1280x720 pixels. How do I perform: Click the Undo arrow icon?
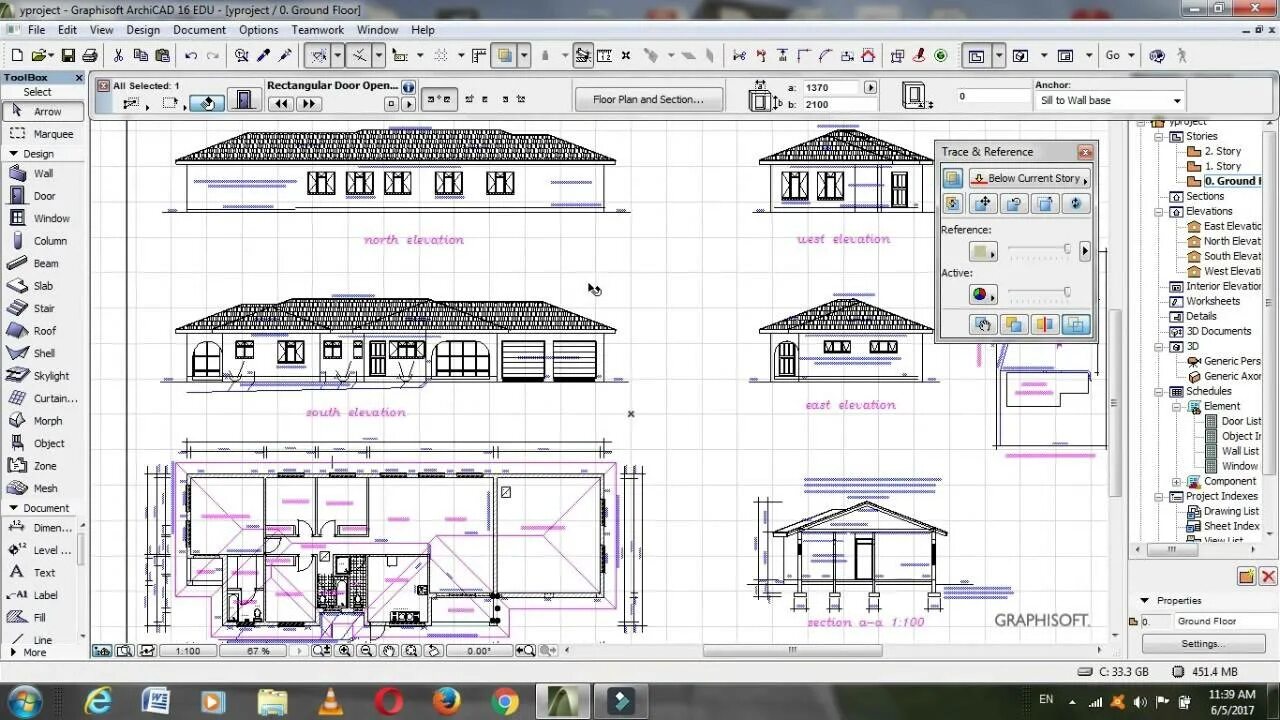(190, 56)
